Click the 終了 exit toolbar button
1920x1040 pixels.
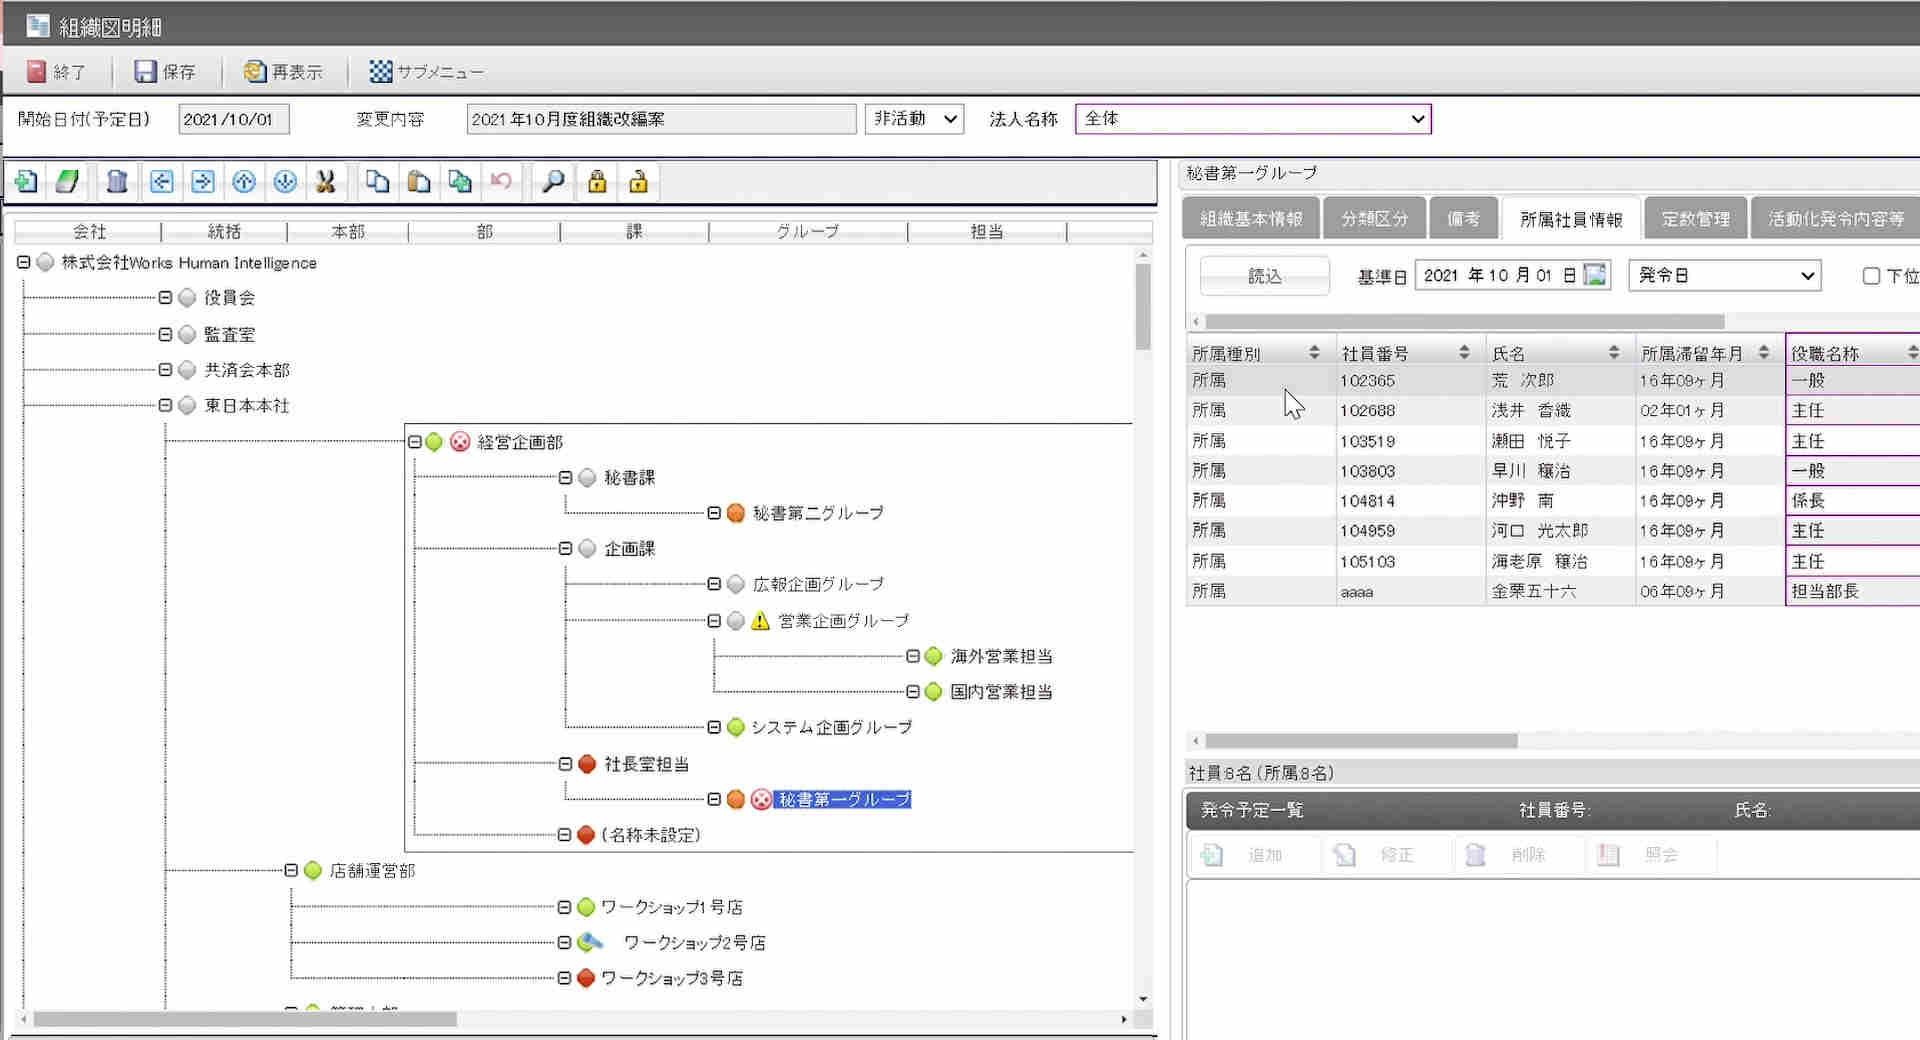pyautogui.click(x=57, y=72)
